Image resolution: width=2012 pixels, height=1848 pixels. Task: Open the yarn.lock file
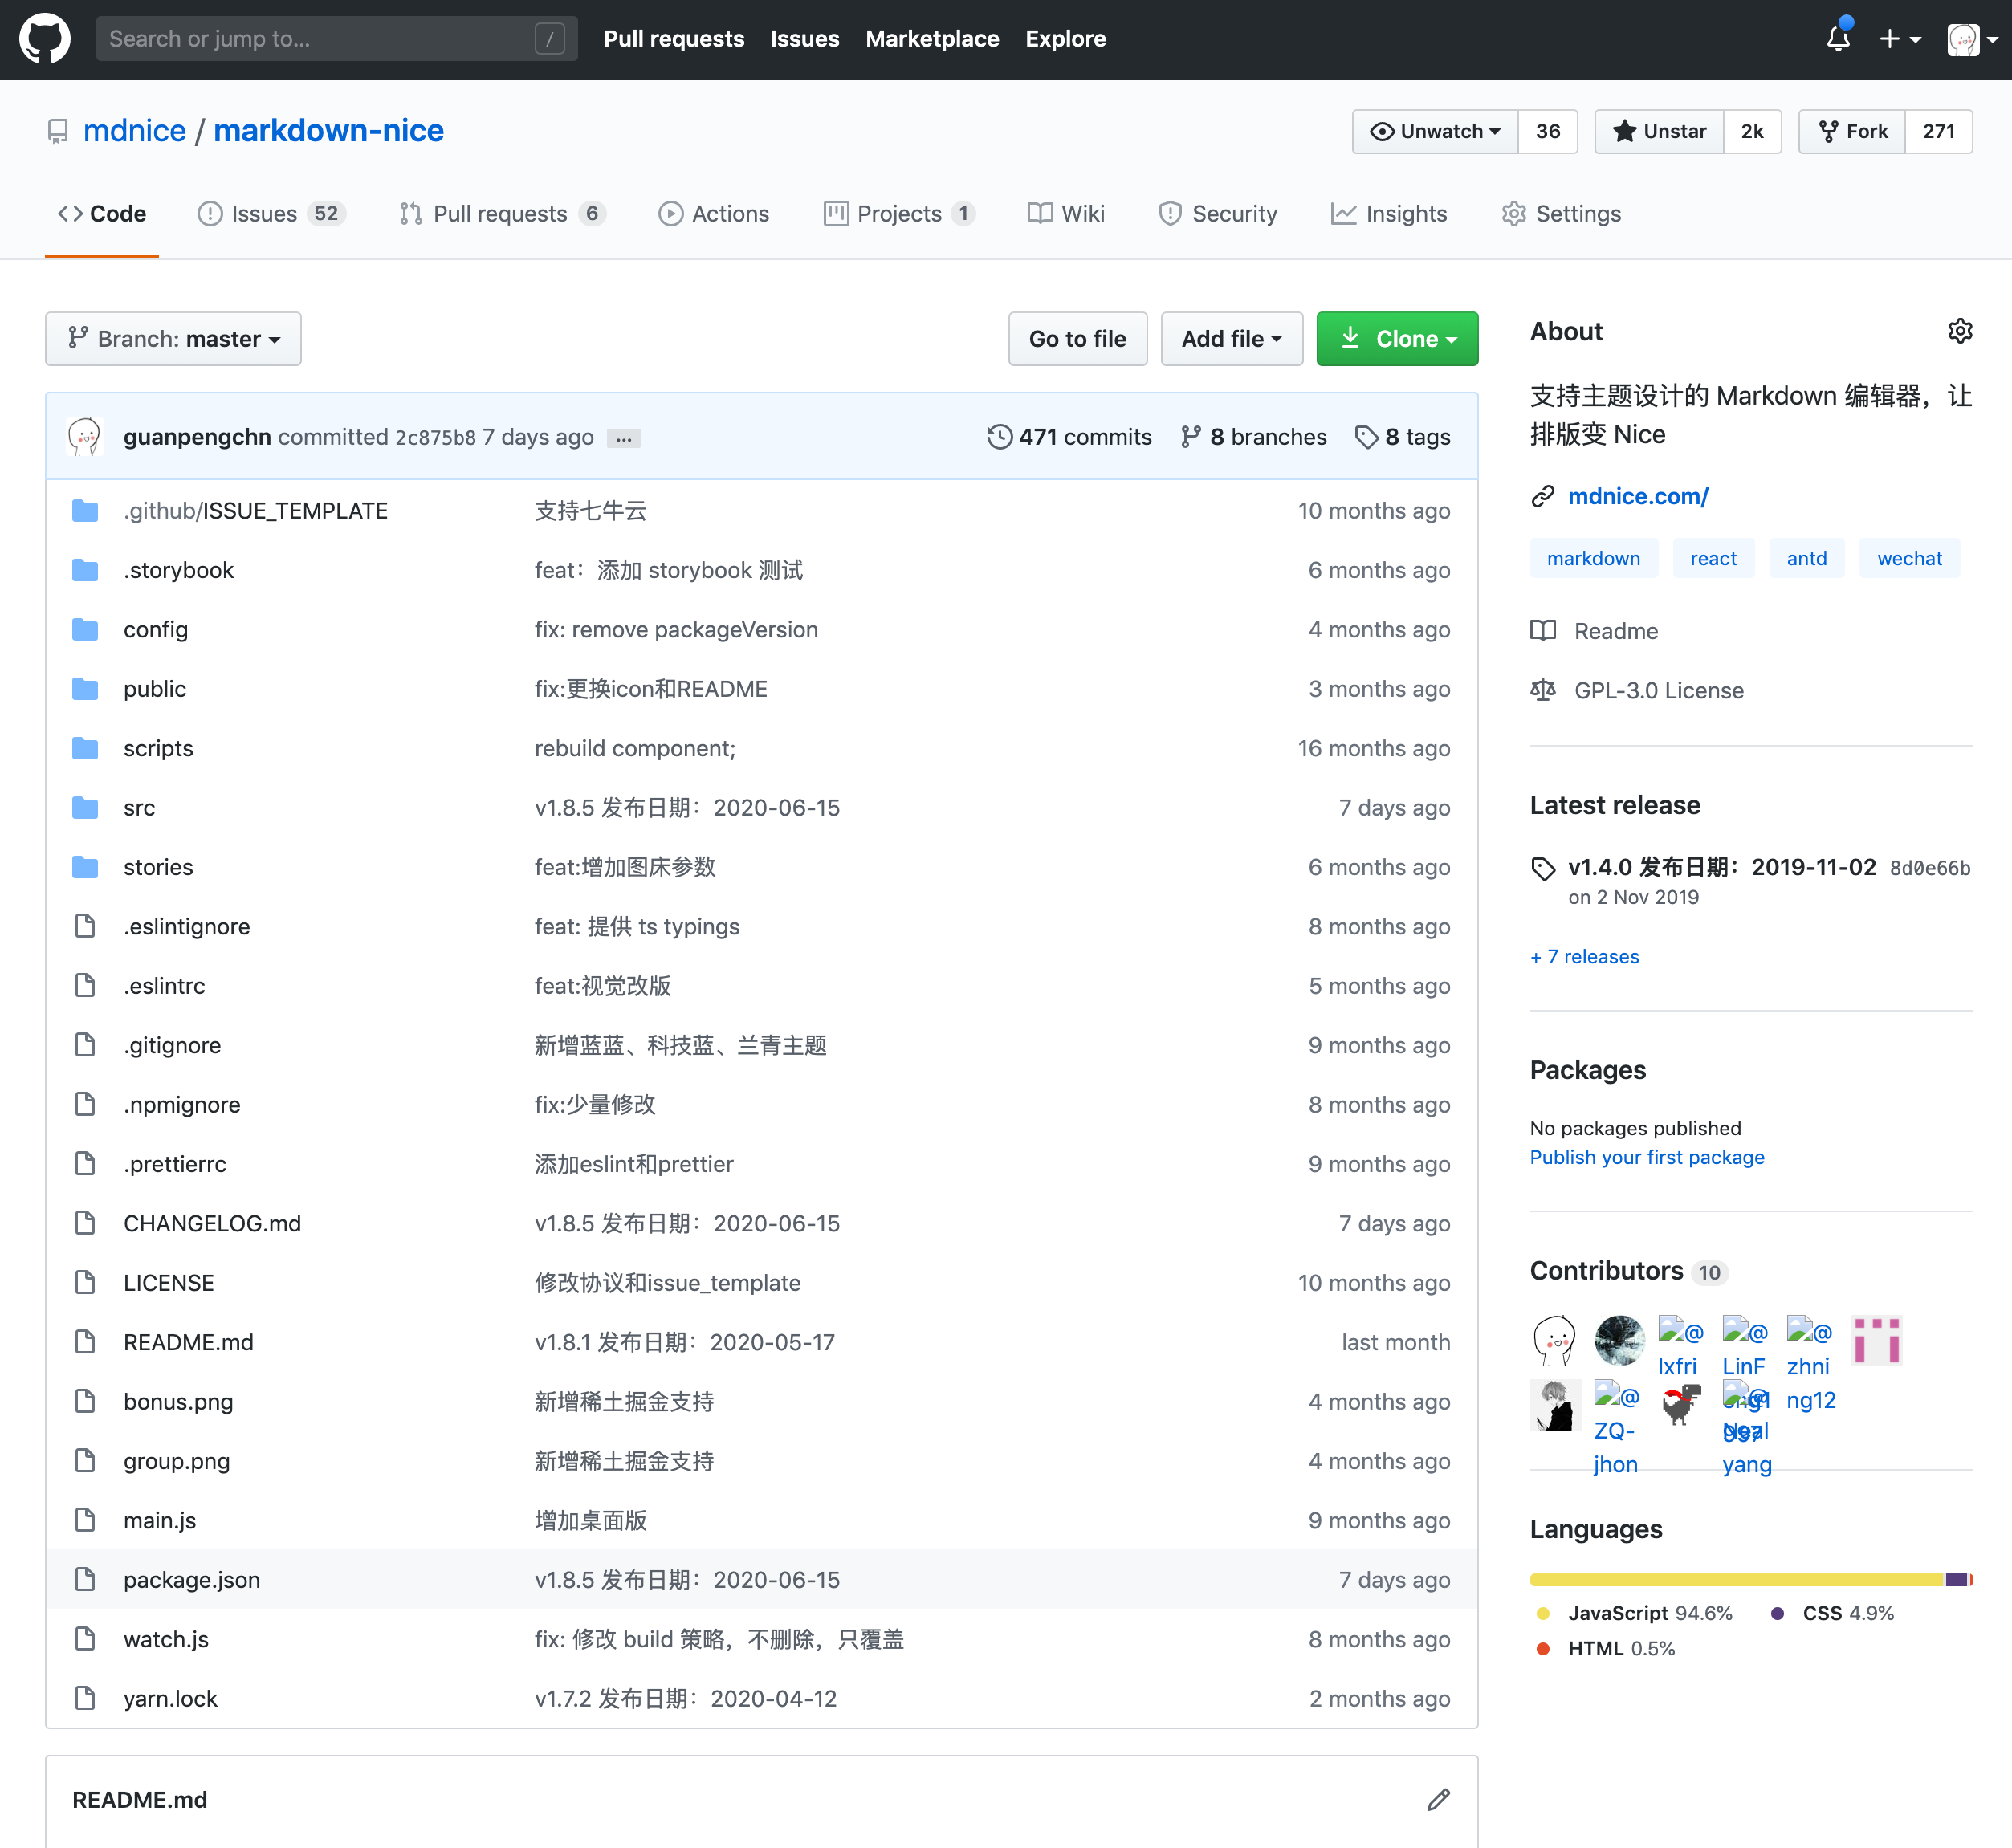pyautogui.click(x=170, y=1699)
